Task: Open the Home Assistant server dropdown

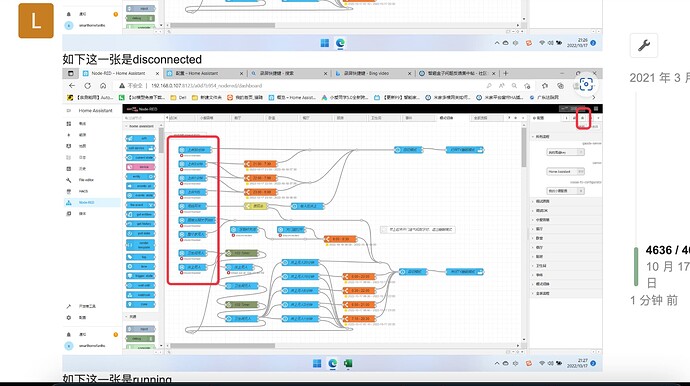Action: 565,171
